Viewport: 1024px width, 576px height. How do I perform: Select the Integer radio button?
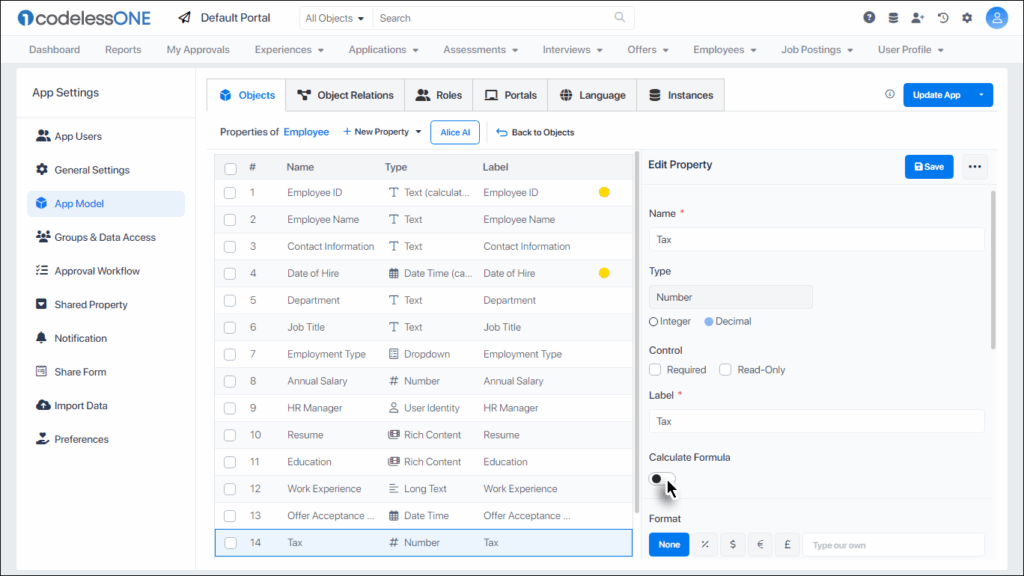(x=654, y=322)
